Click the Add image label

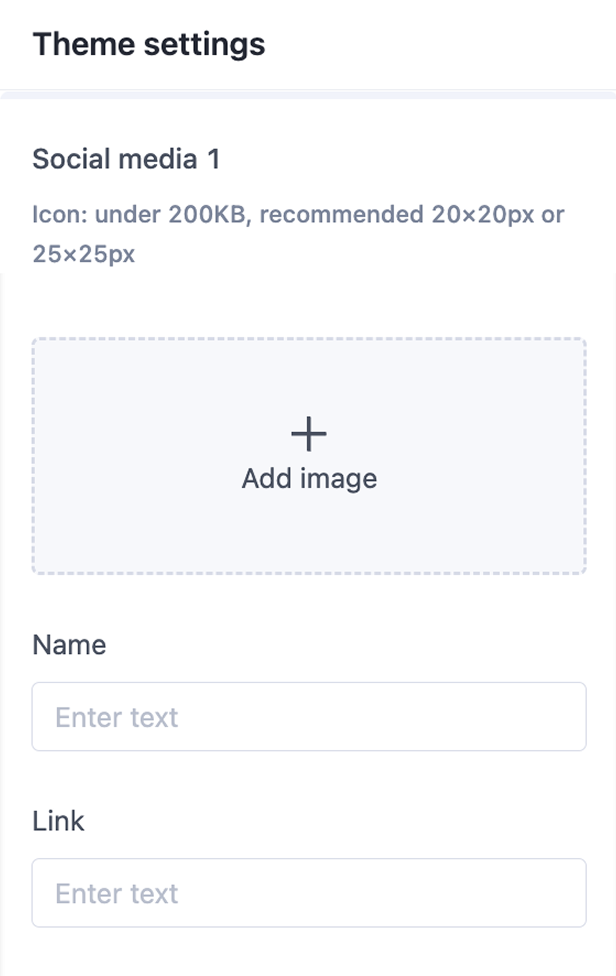tap(308, 478)
